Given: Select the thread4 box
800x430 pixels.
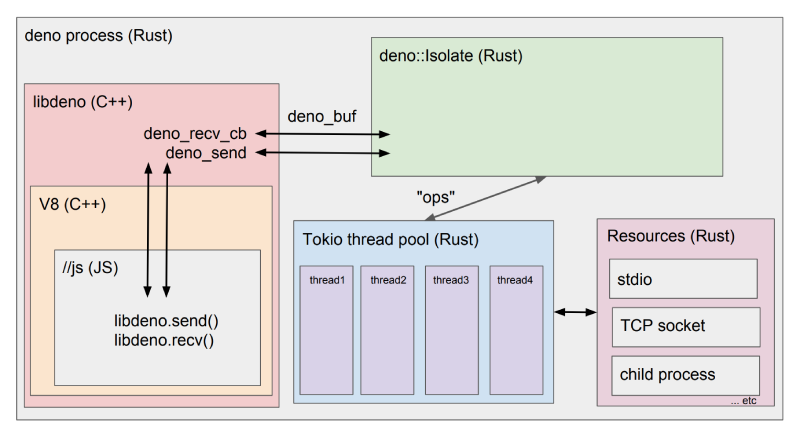Looking at the screenshot, I should pyautogui.click(x=516, y=330).
